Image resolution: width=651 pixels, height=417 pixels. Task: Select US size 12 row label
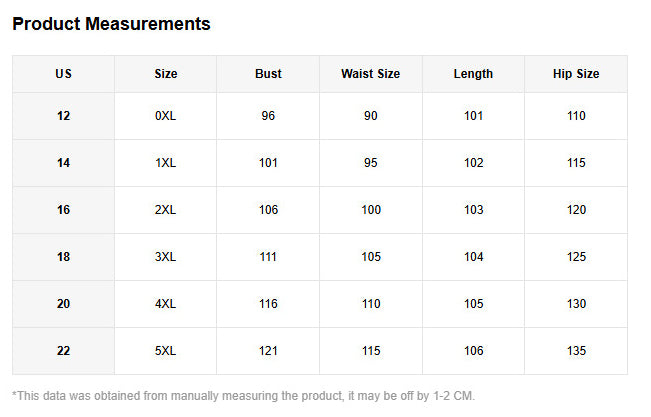coord(64,116)
